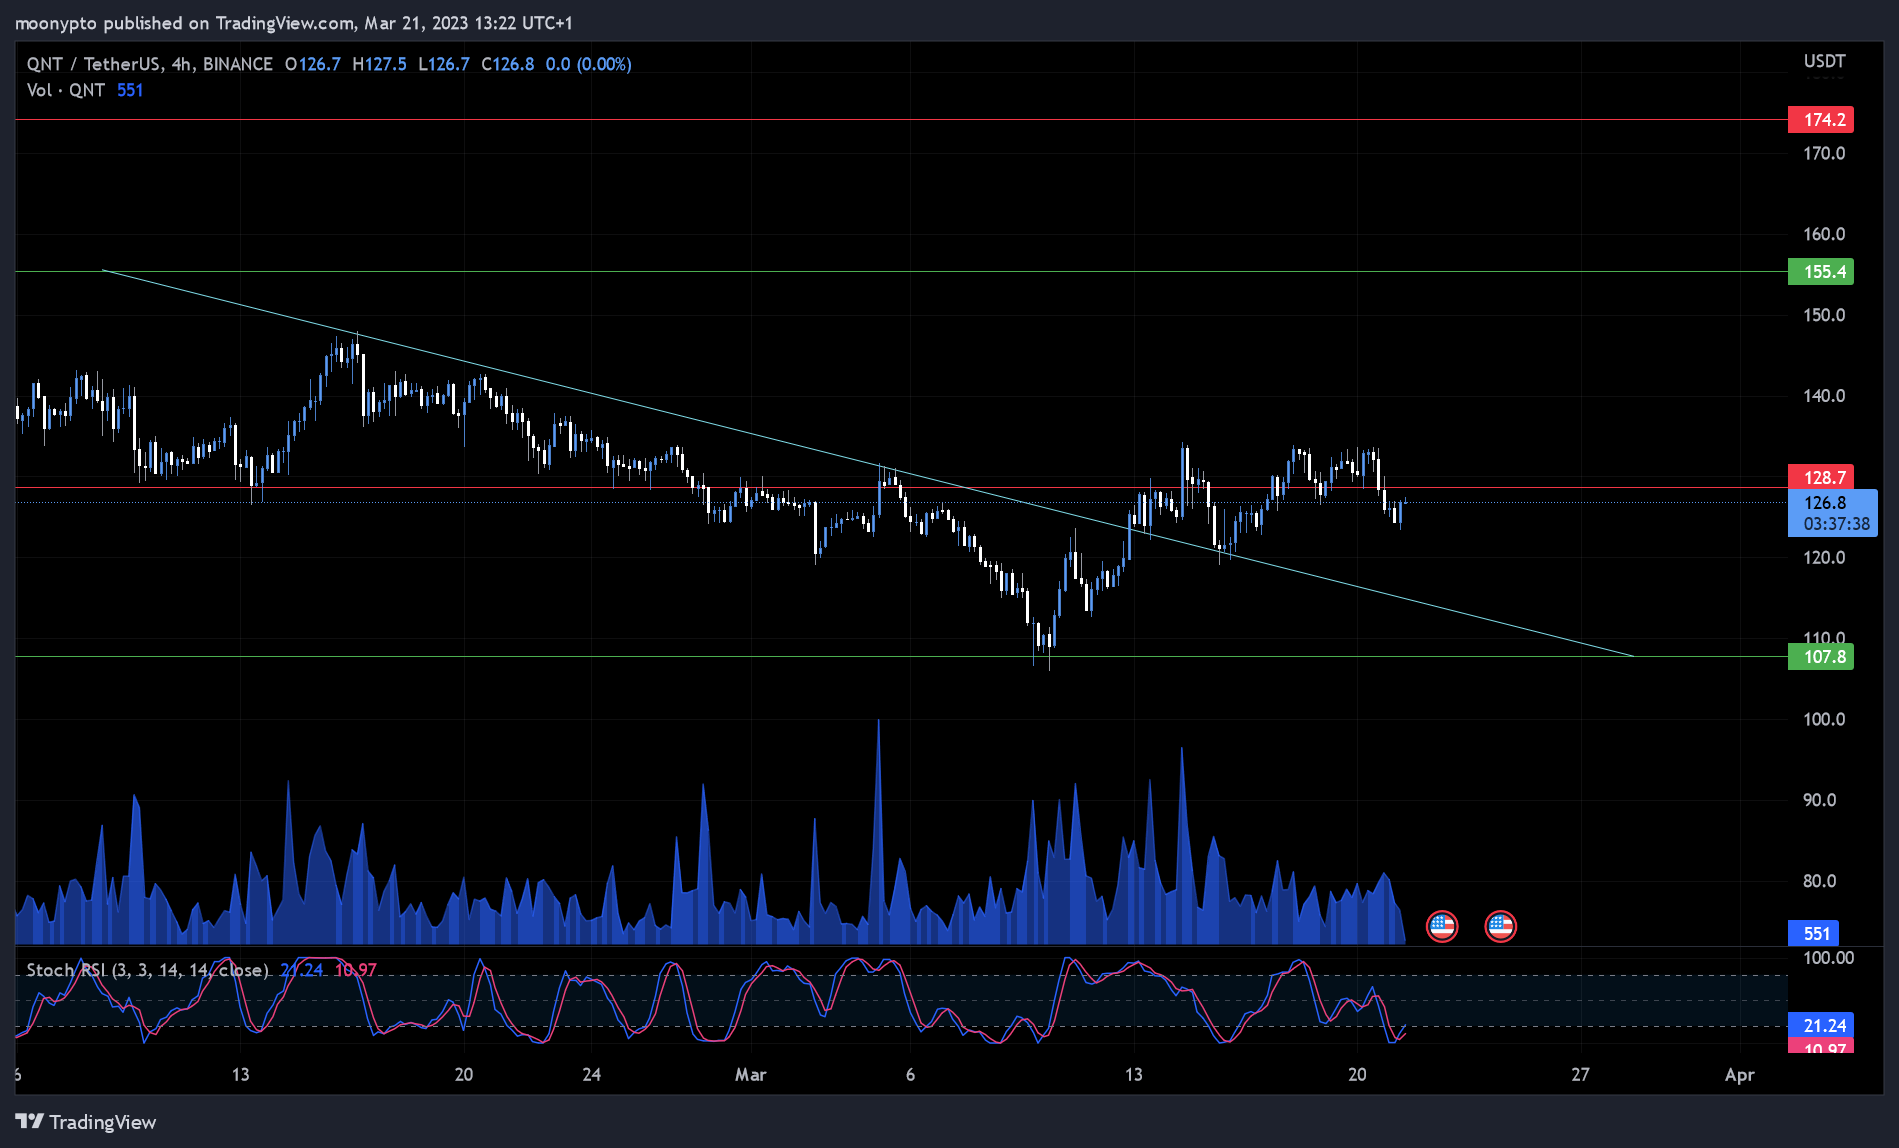Click the High value H127.5 in legend
This screenshot has width=1899, height=1148.
(379, 64)
